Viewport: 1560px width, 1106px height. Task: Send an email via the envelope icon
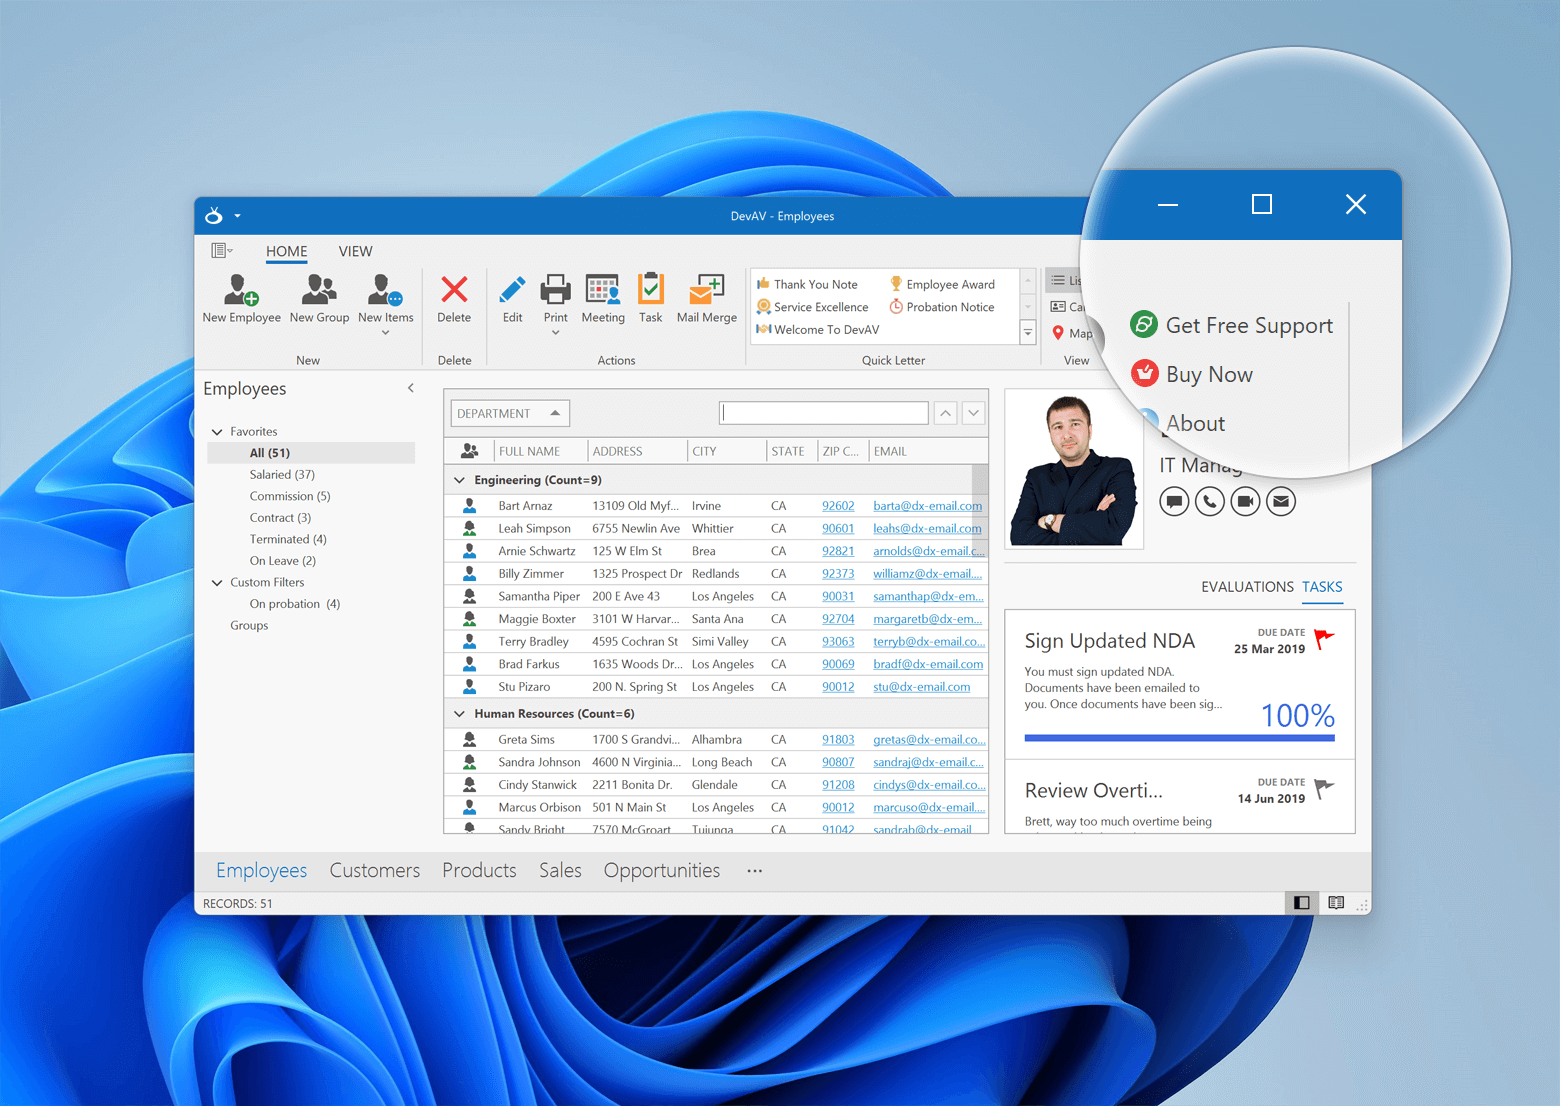pos(1281,501)
